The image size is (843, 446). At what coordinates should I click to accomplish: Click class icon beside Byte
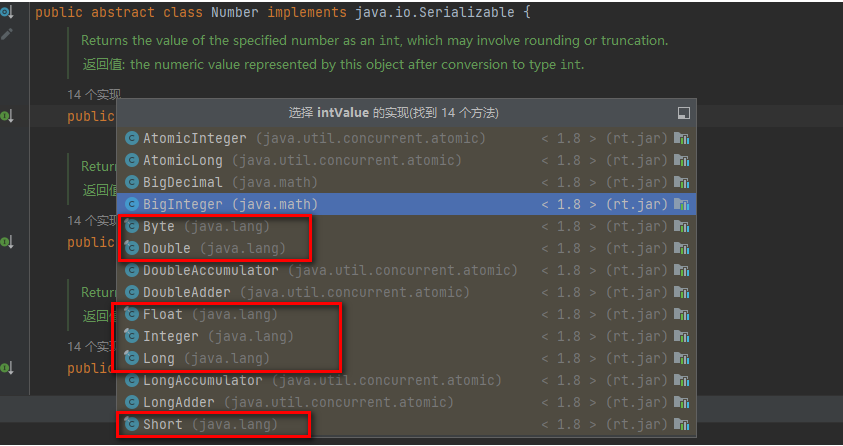click(x=132, y=226)
